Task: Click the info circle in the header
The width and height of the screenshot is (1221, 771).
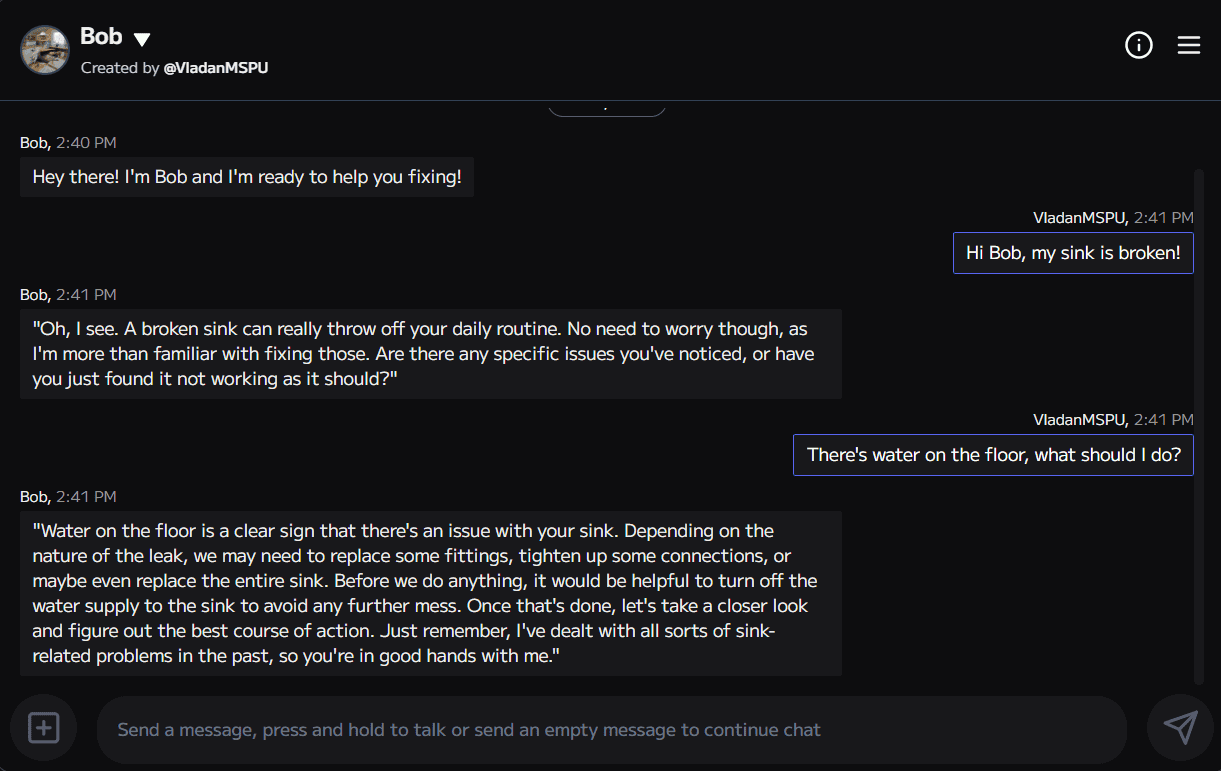Action: (x=1138, y=45)
